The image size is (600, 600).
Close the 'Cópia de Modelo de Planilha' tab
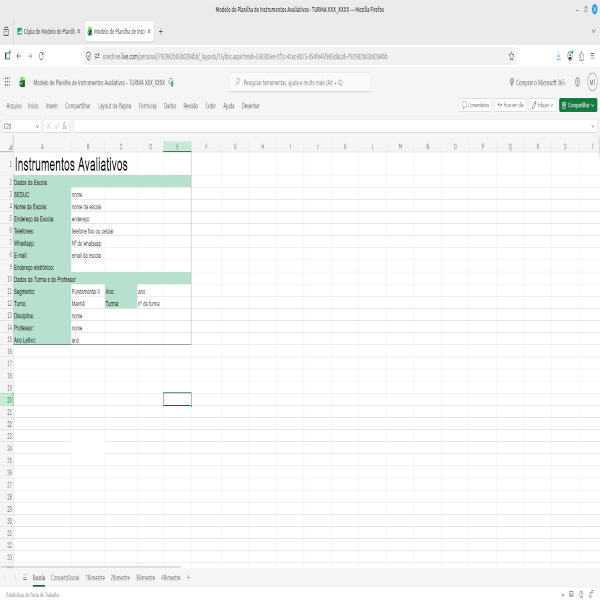point(78,31)
